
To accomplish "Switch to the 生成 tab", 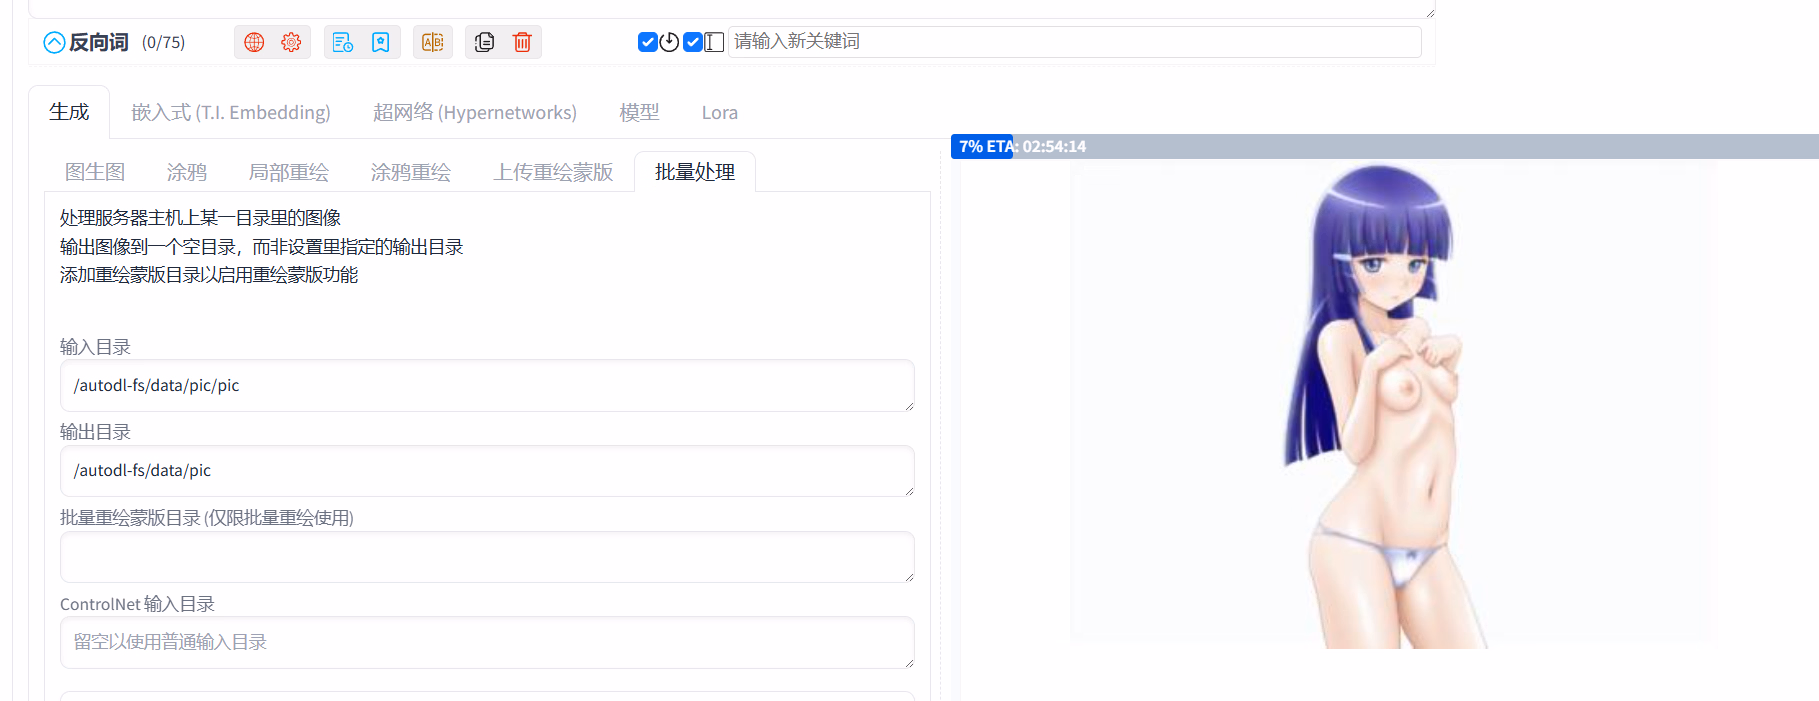I will click(x=69, y=112).
